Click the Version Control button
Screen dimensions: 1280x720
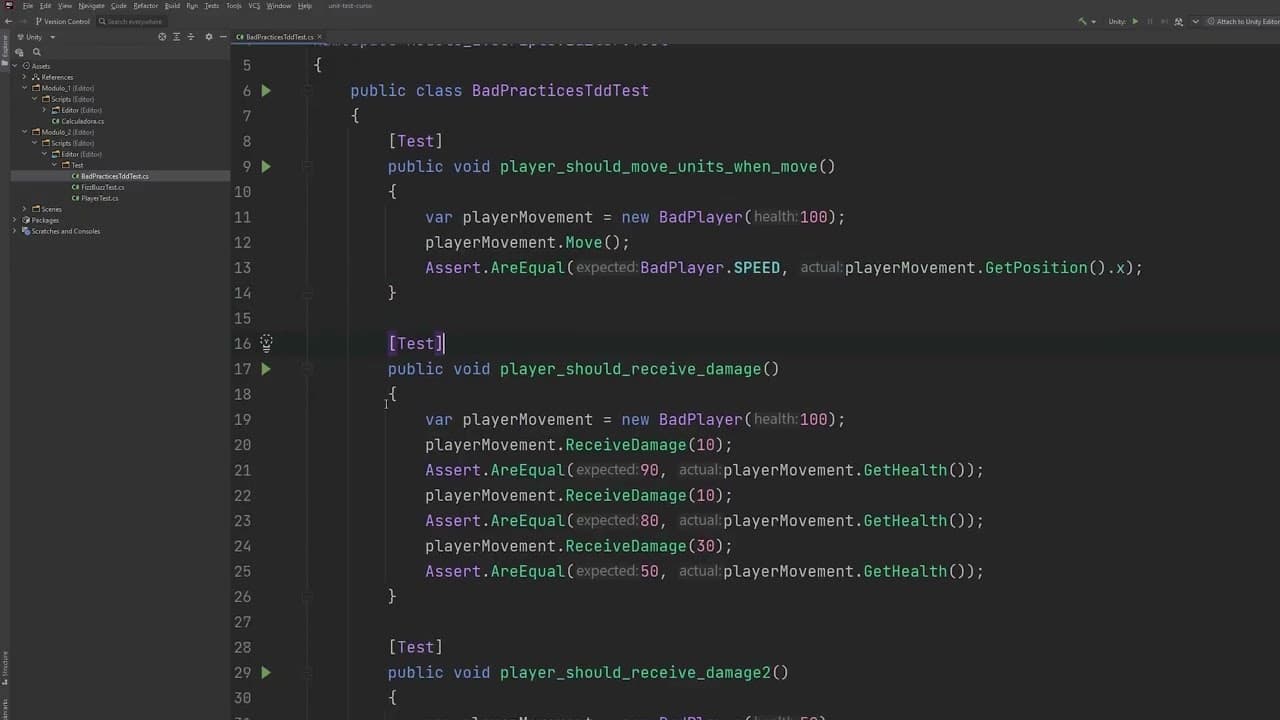(65, 21)
